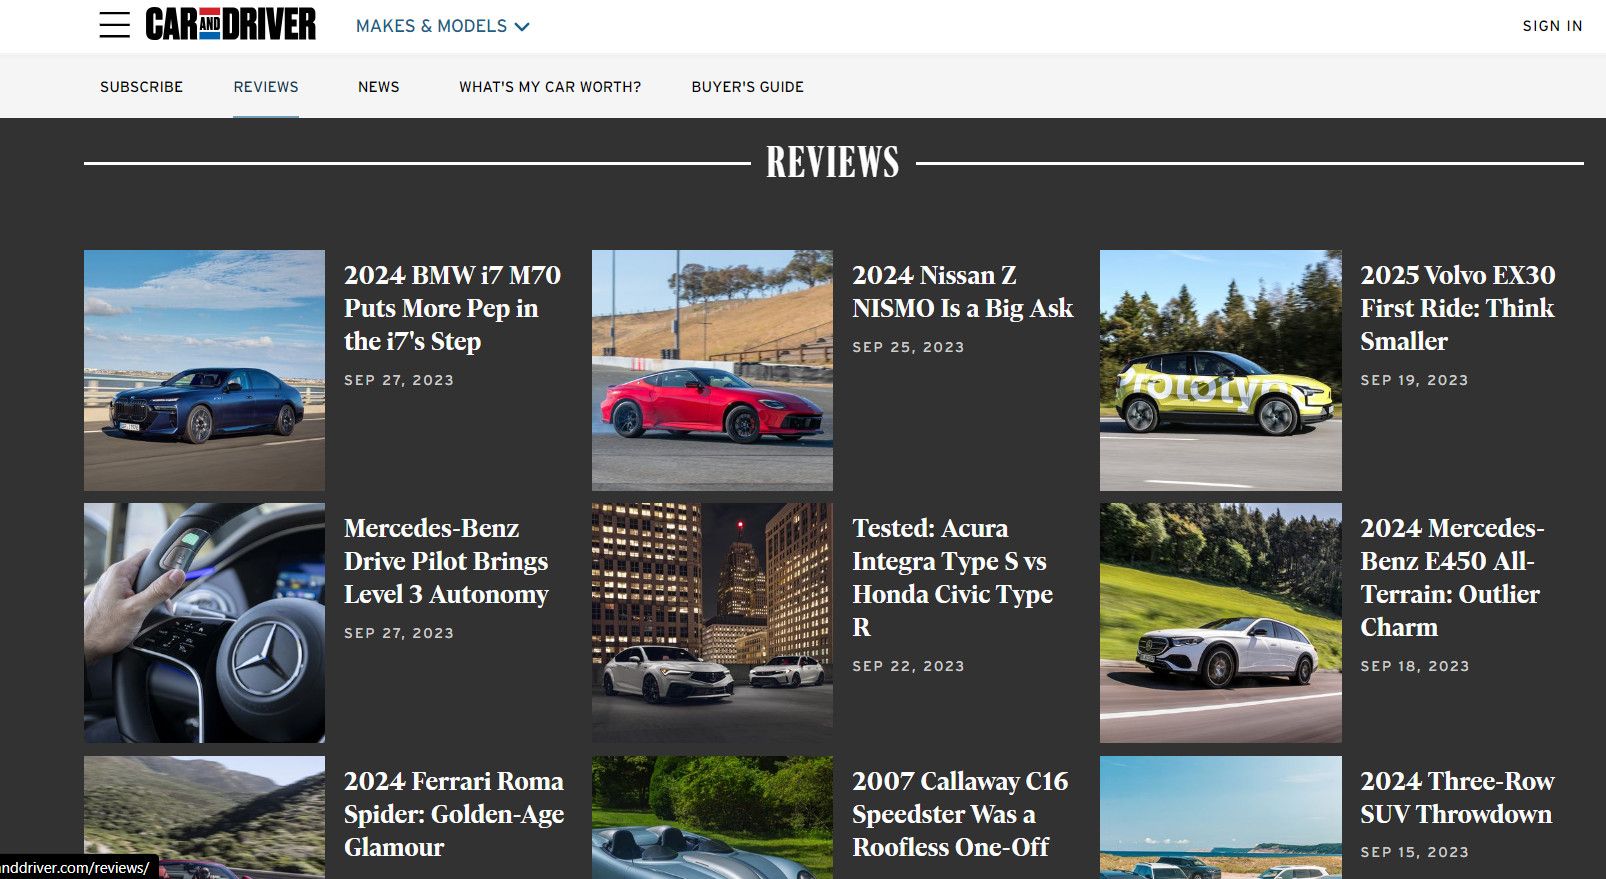Open 2025 Volvo EX30 First Ride headline
The width and height of the screenshot is (1606, 879).
tap(1458, 308)
